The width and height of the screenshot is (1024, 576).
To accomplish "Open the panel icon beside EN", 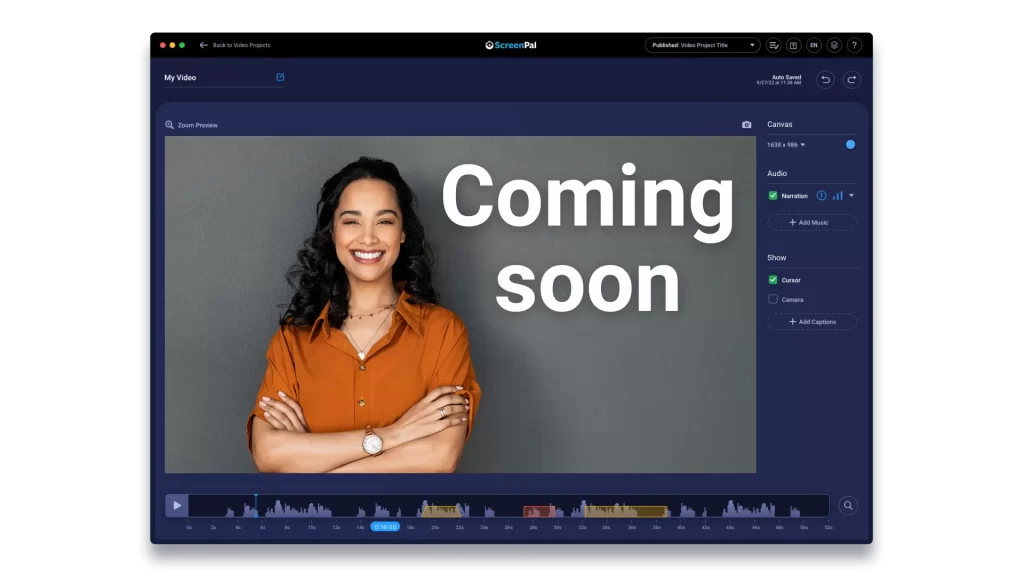I will tap(793, 45).
